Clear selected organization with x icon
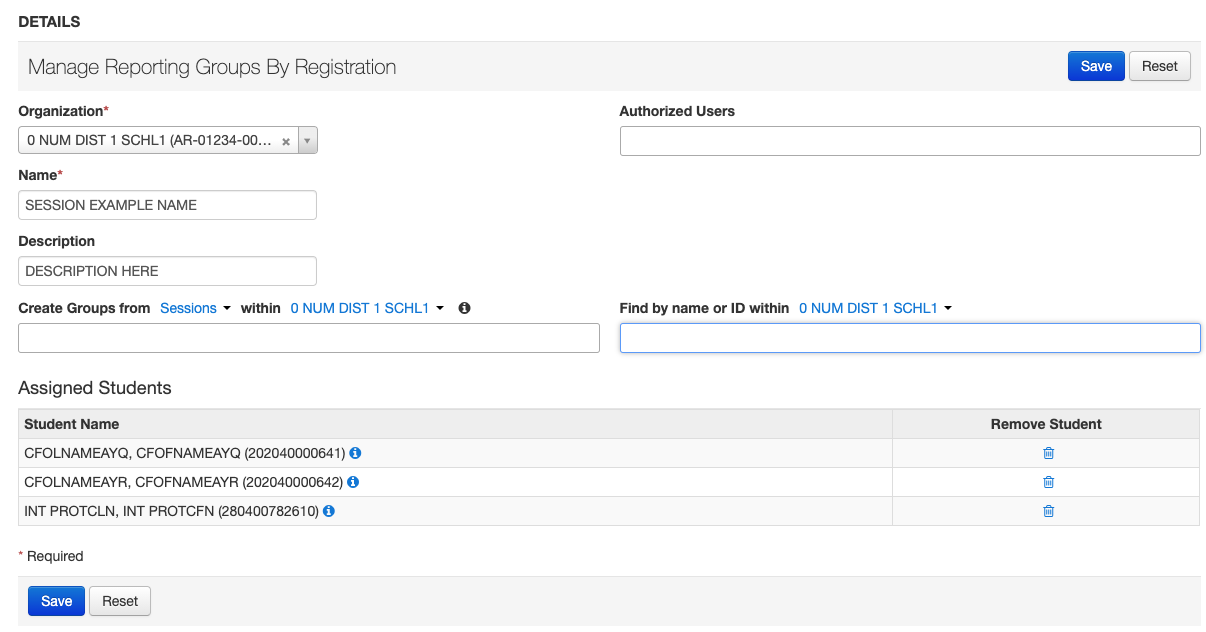This screenshot has width=1206, height=632. point(286,142)
